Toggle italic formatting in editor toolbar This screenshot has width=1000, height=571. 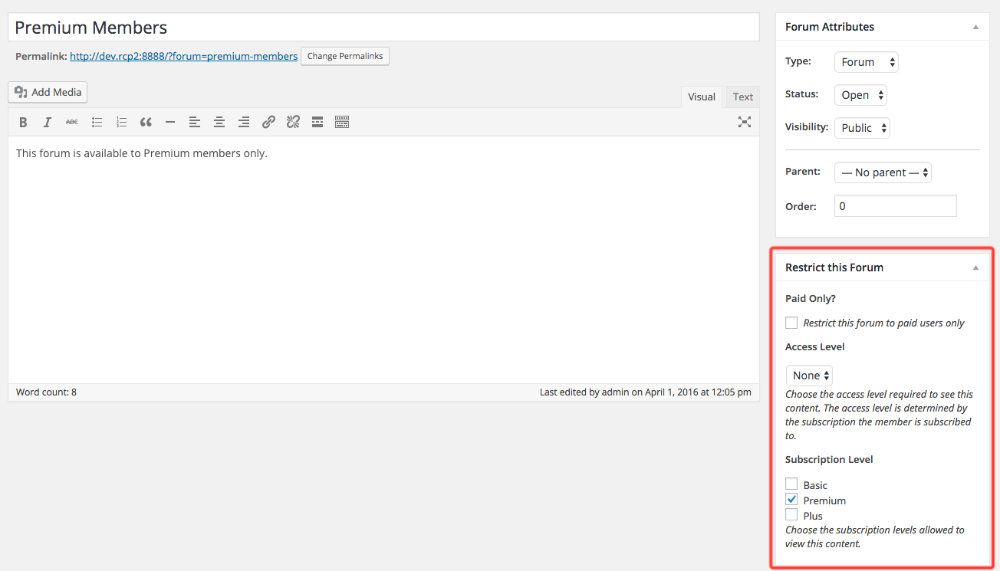pos(47,122)
